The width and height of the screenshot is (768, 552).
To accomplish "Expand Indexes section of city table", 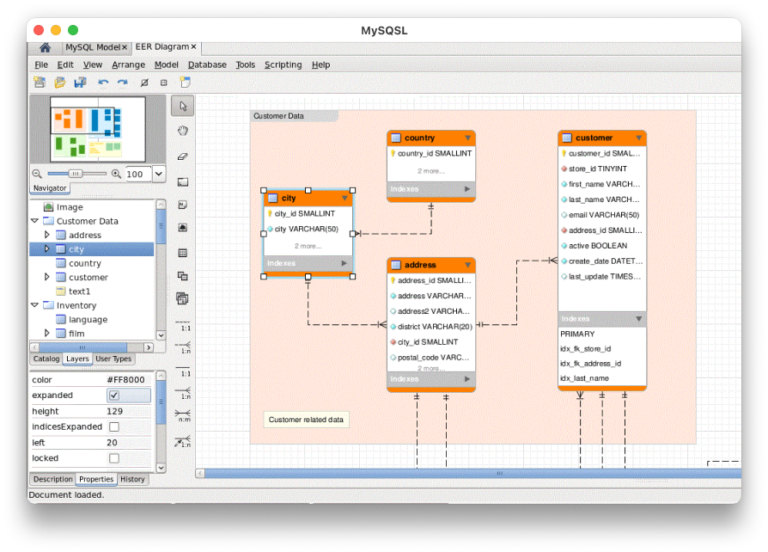I will (344, 263).
